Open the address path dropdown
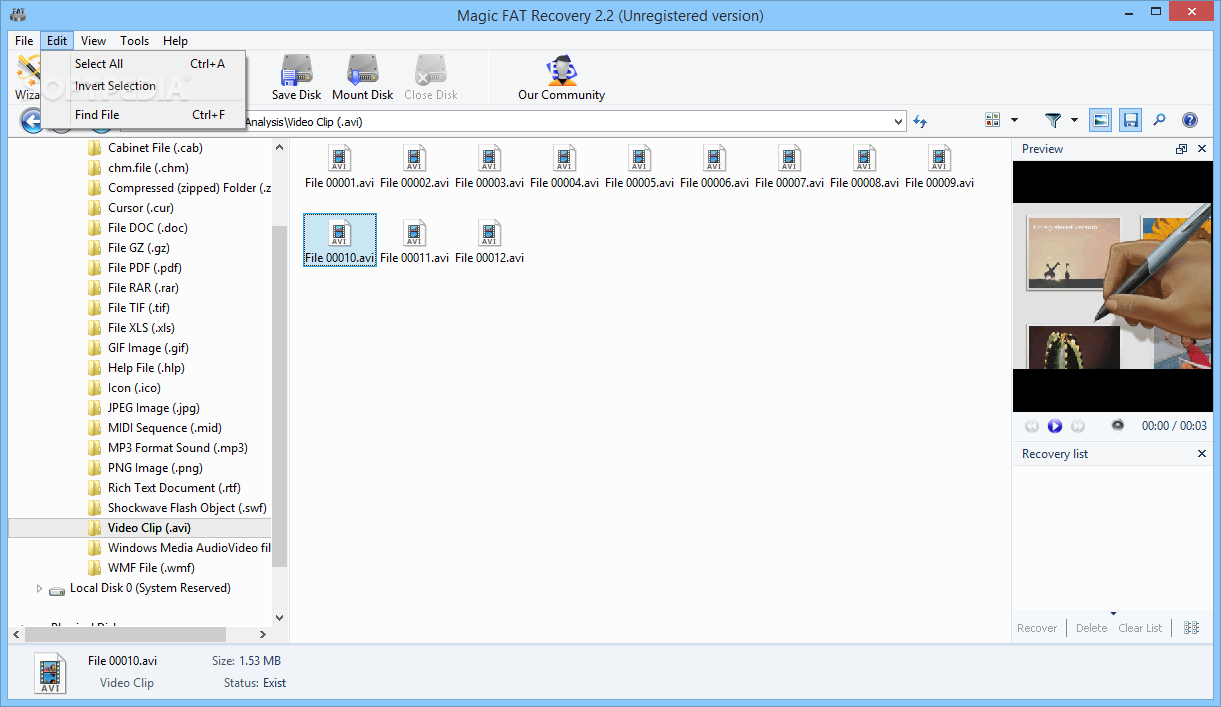 tap(898, 121)
